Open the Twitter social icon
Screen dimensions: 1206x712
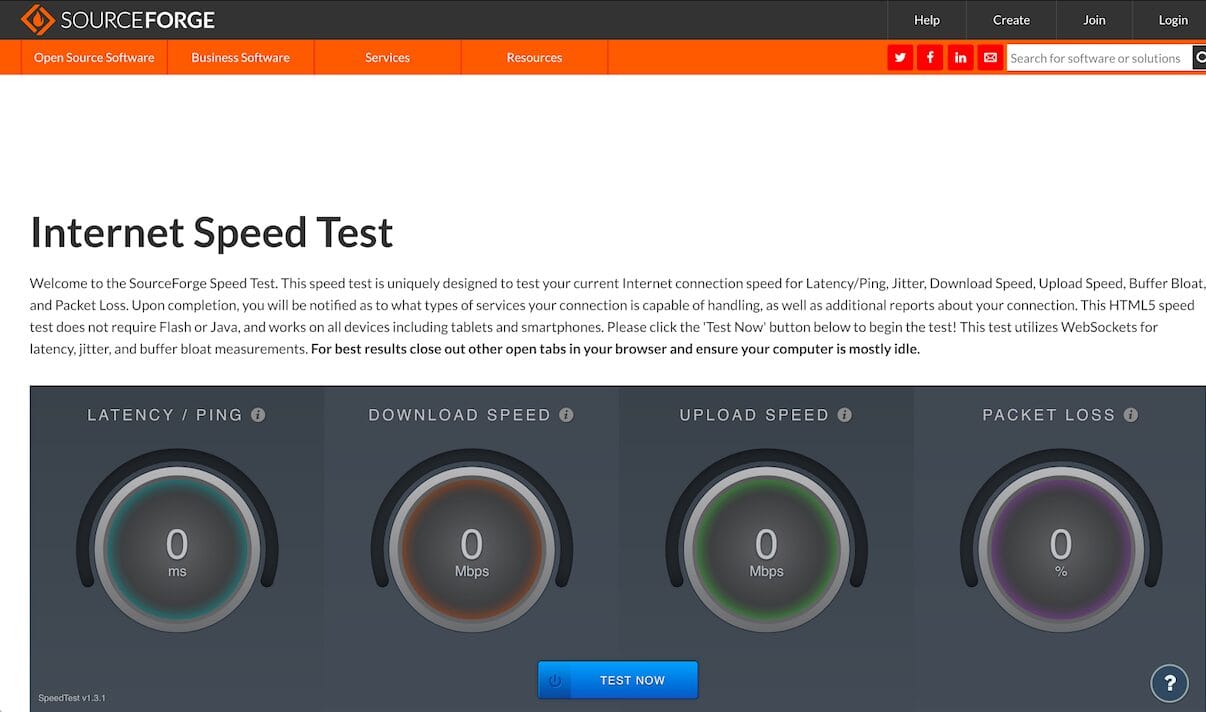point(900,58)
